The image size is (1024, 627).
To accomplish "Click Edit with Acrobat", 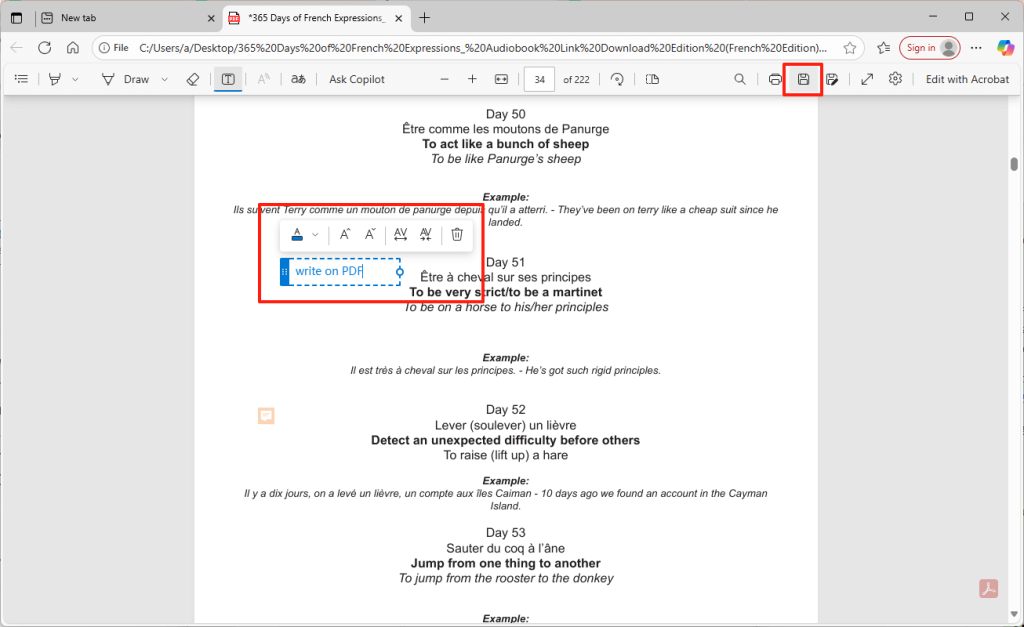I will 965,79.
